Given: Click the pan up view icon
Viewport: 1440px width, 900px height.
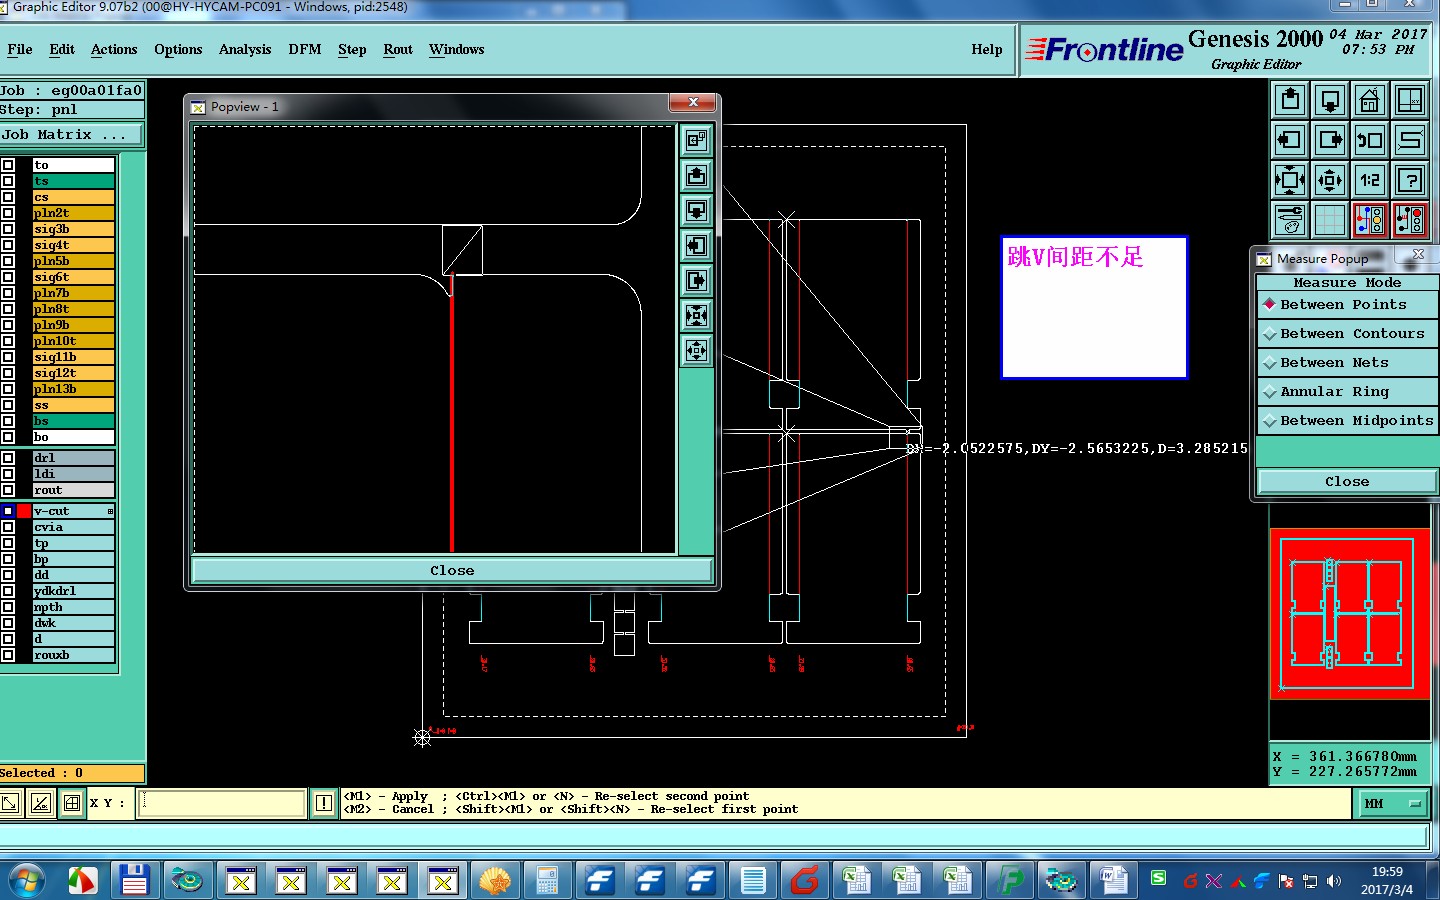Looking at the screenshot, I should click(x=1290, y=100).
